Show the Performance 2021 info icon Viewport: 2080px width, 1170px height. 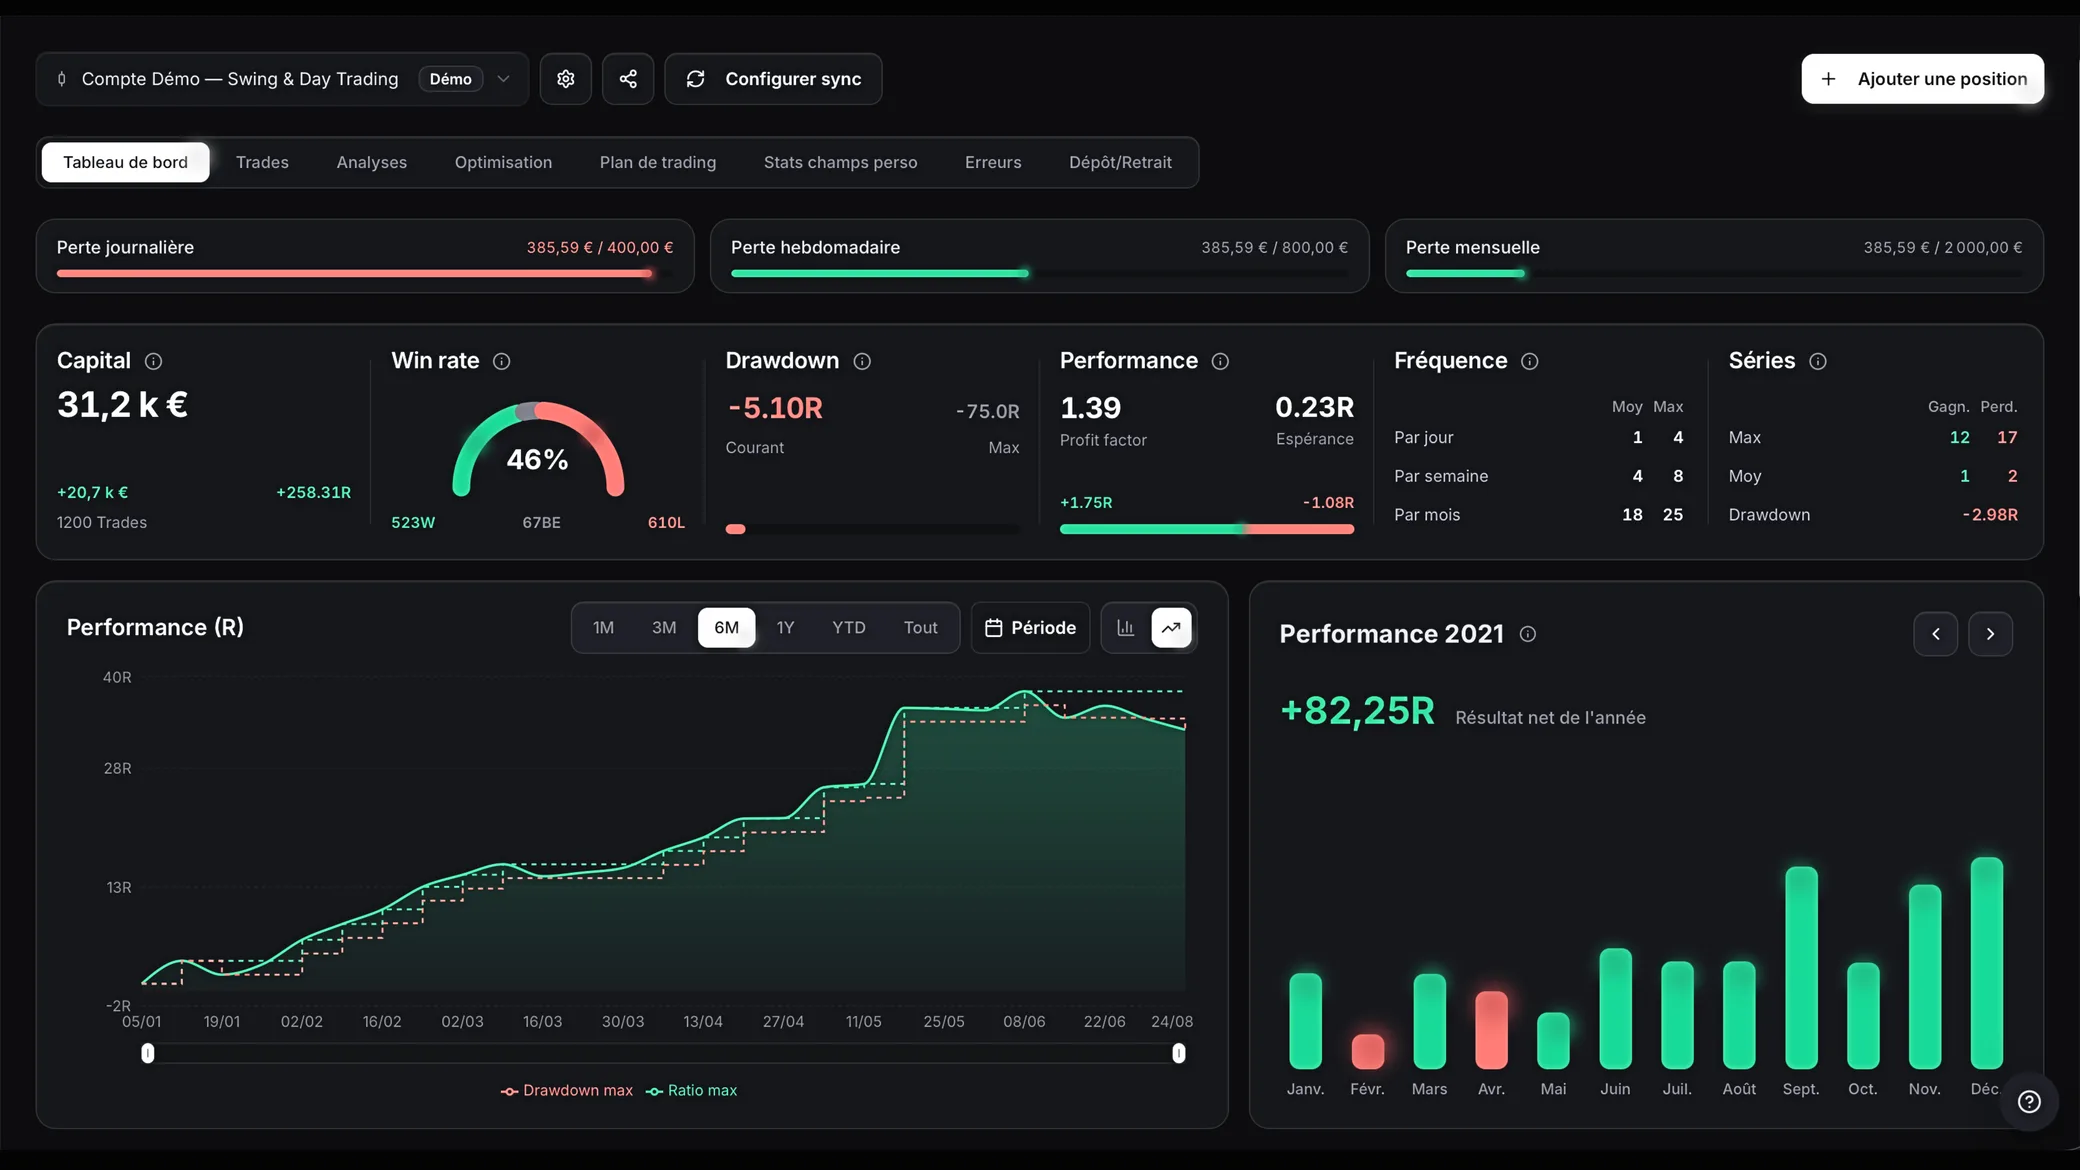(x=1528, y=634)
